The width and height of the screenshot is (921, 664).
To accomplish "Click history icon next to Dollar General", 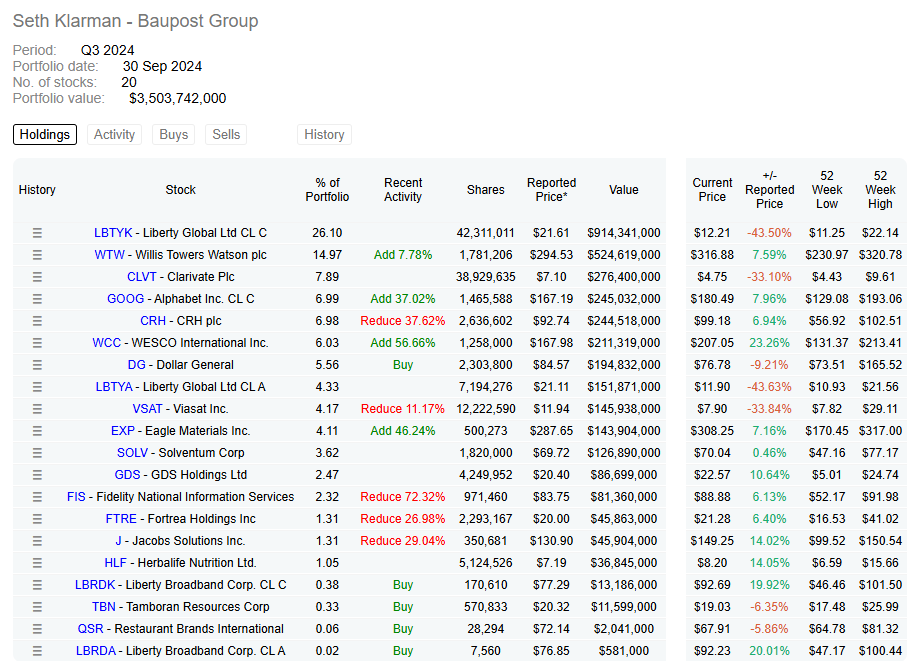I will [37, 365].
